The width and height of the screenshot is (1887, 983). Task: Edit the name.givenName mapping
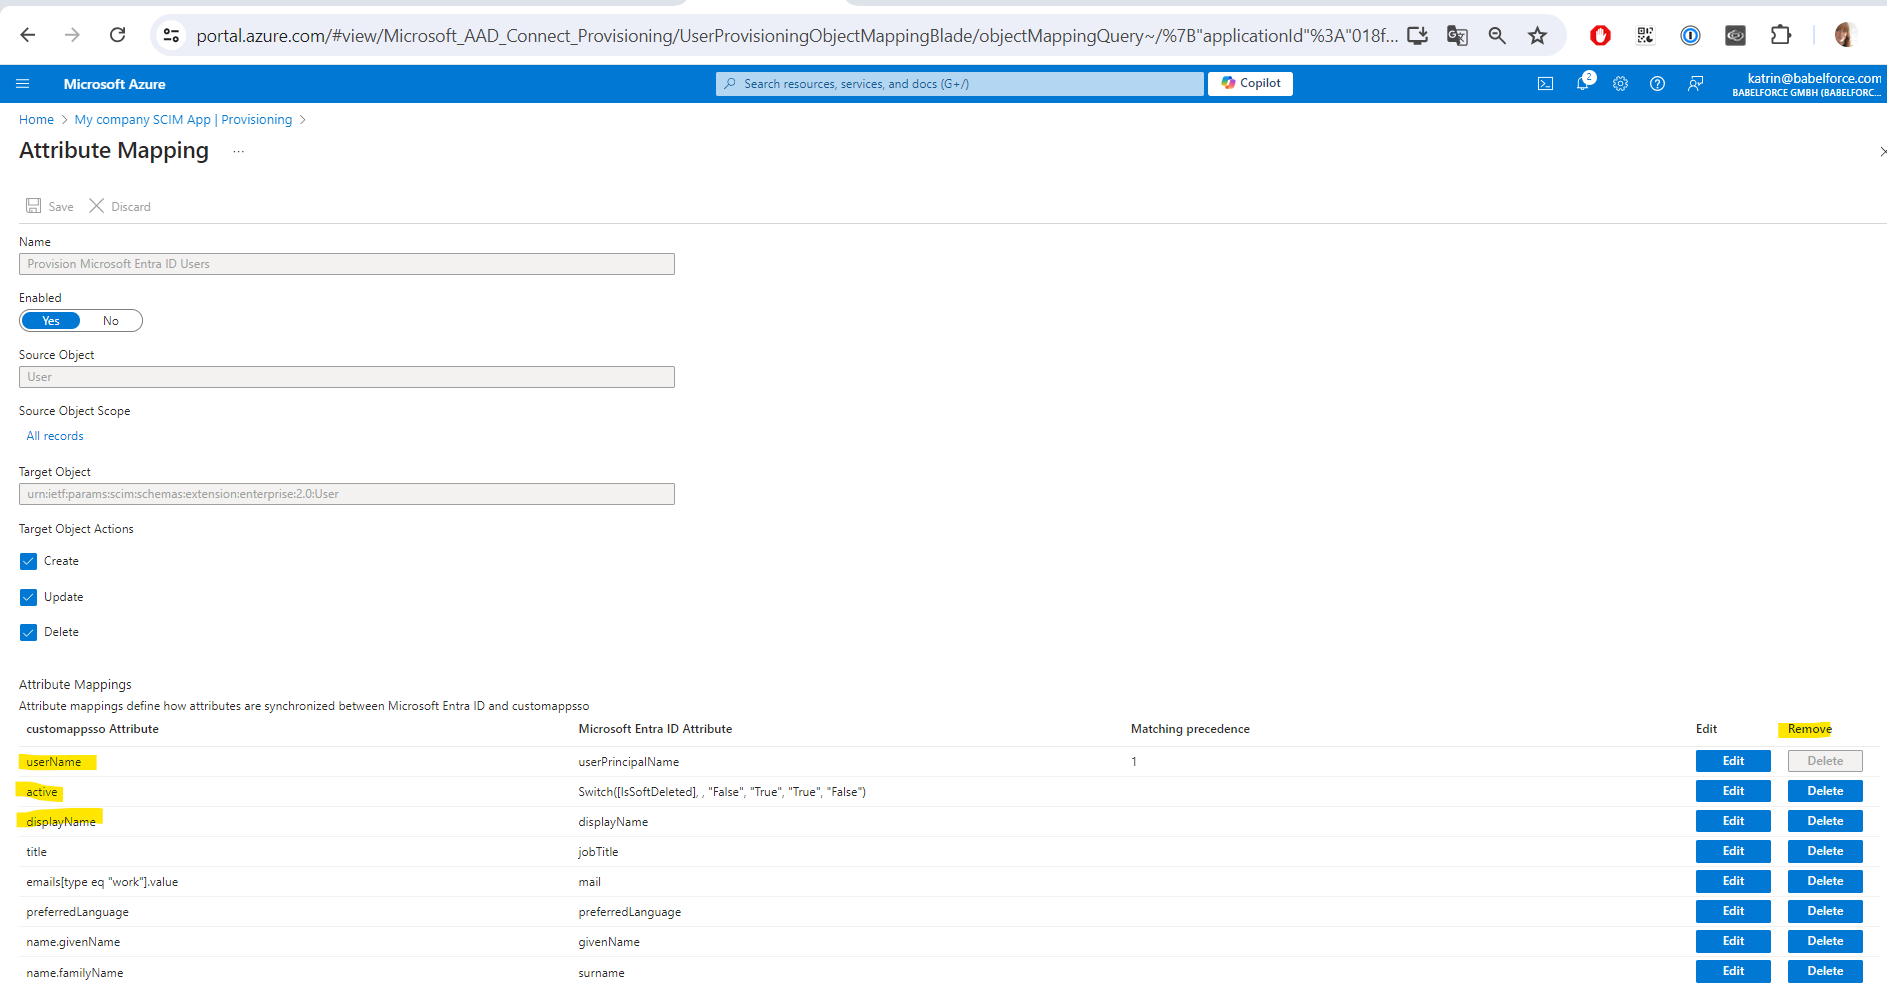click(x=1733, y=941)
